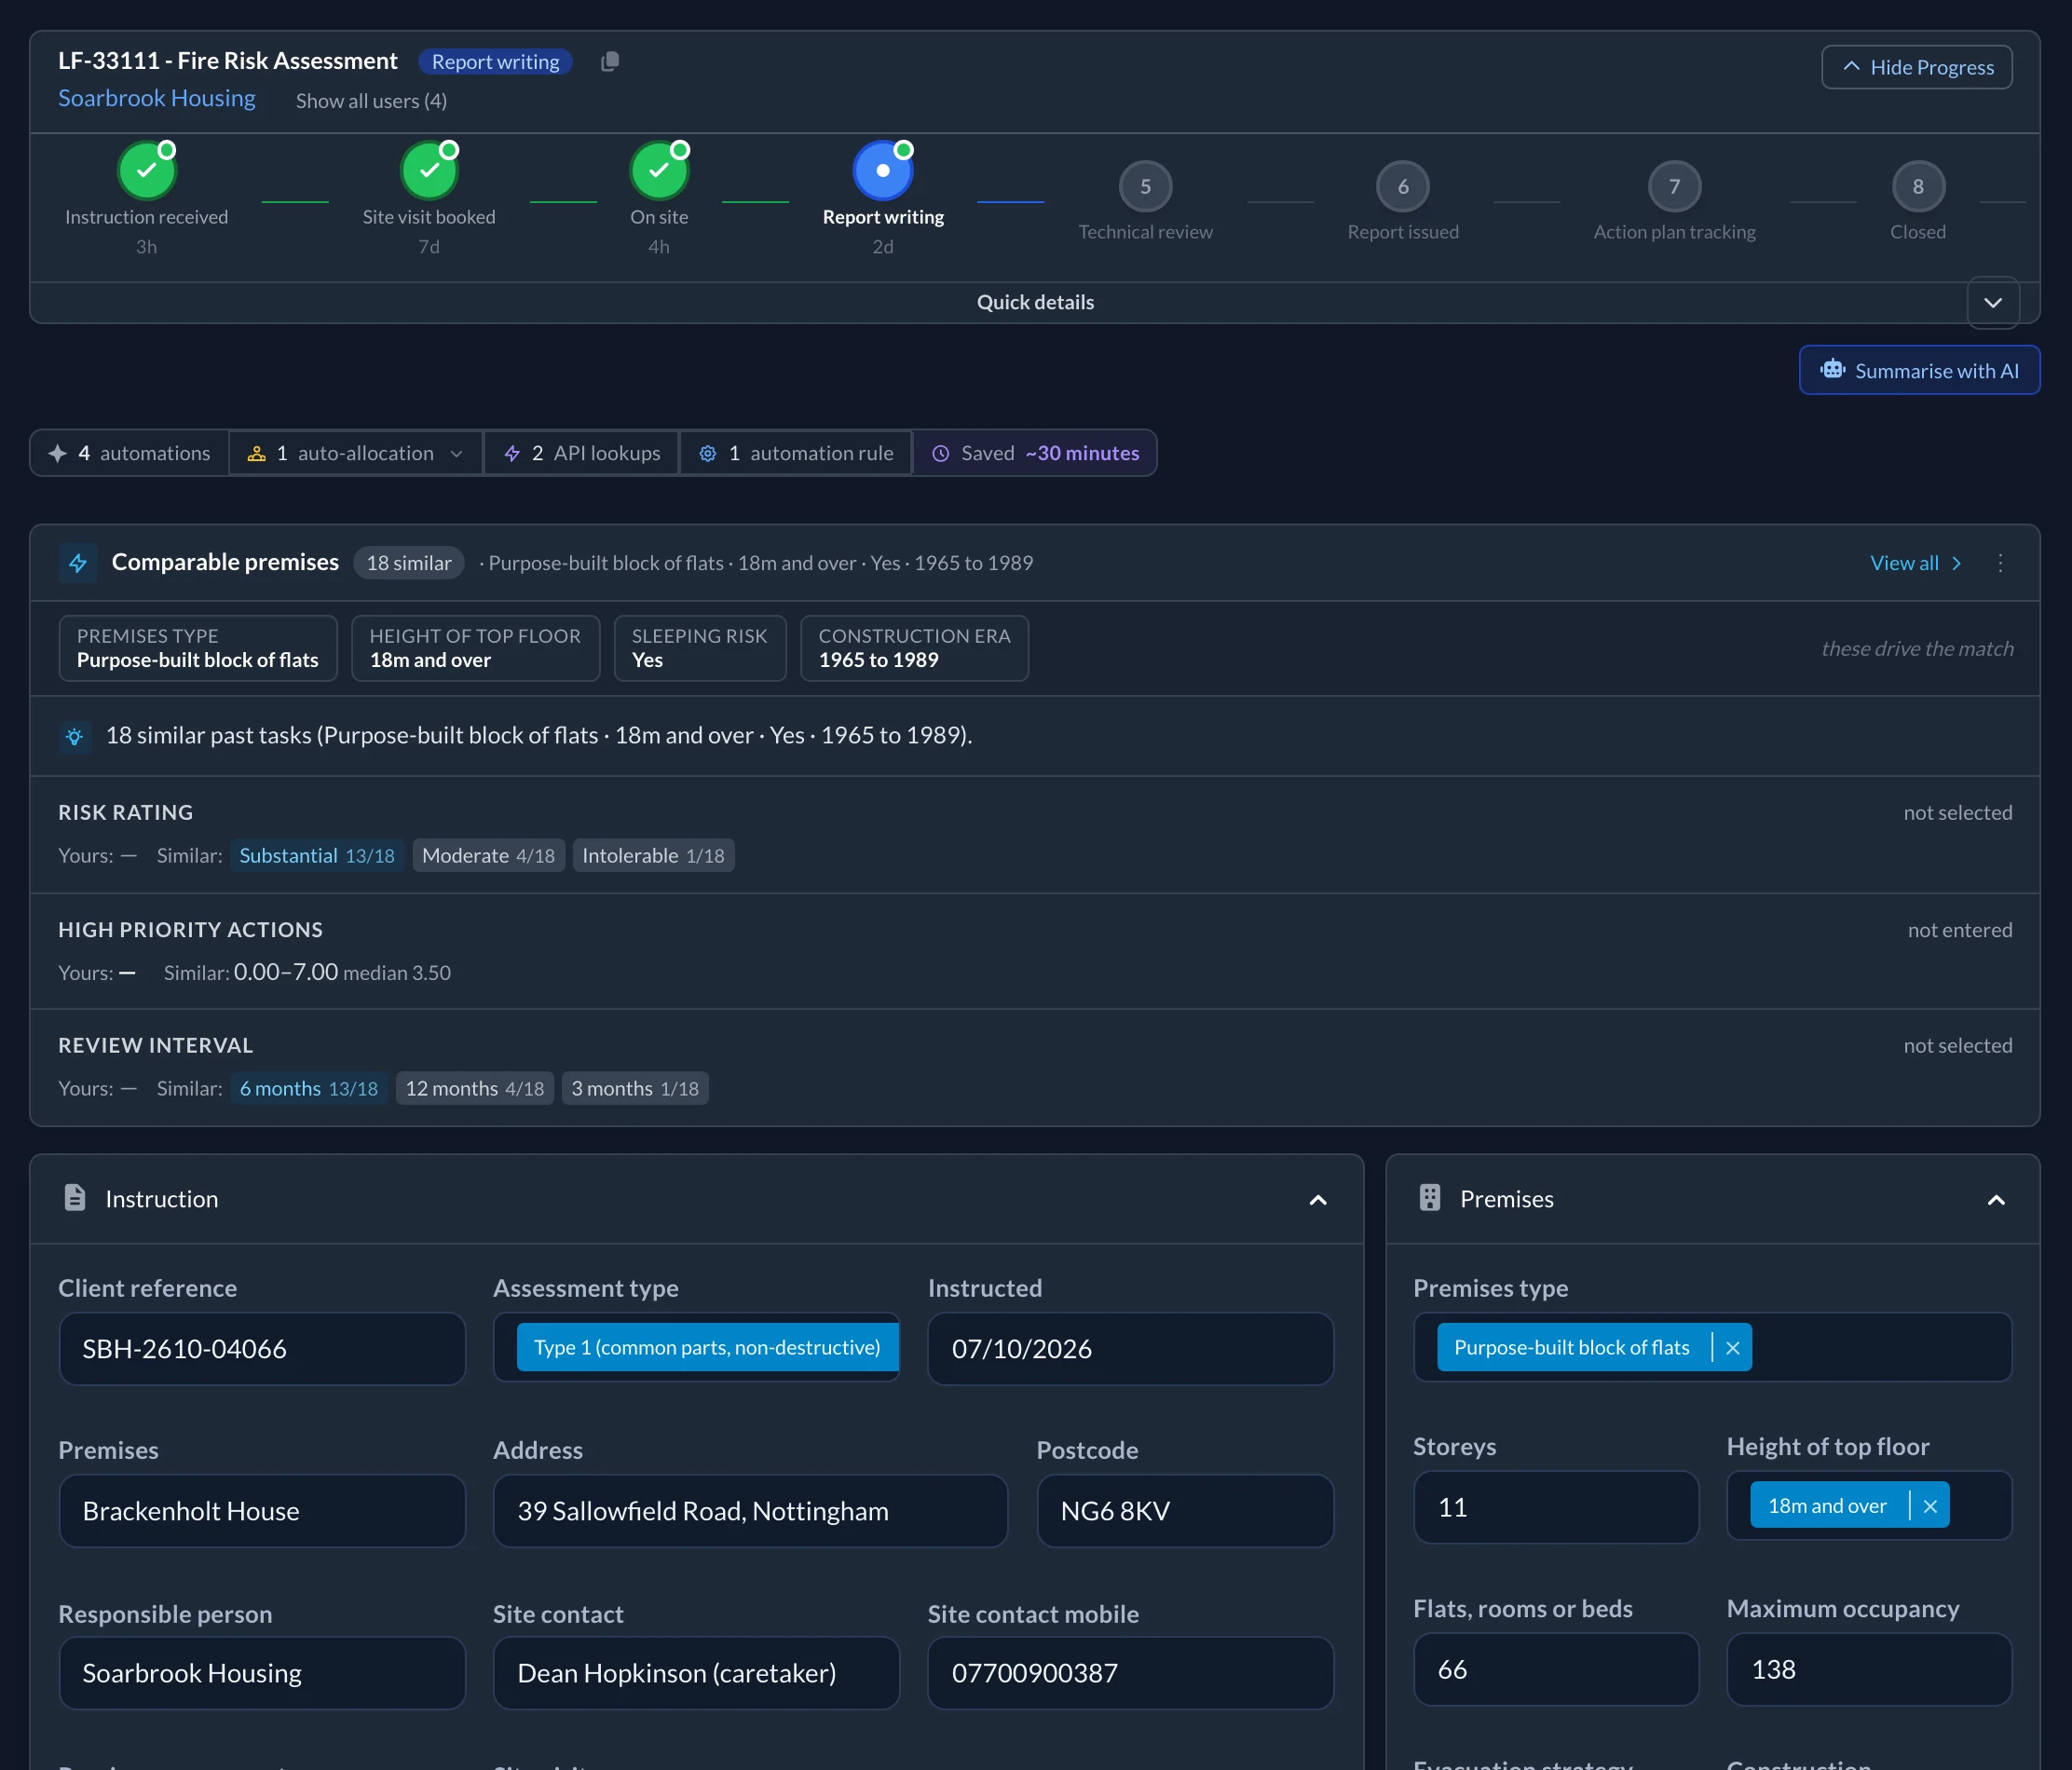Remove the 18m and over tag

[1930, 1506]
